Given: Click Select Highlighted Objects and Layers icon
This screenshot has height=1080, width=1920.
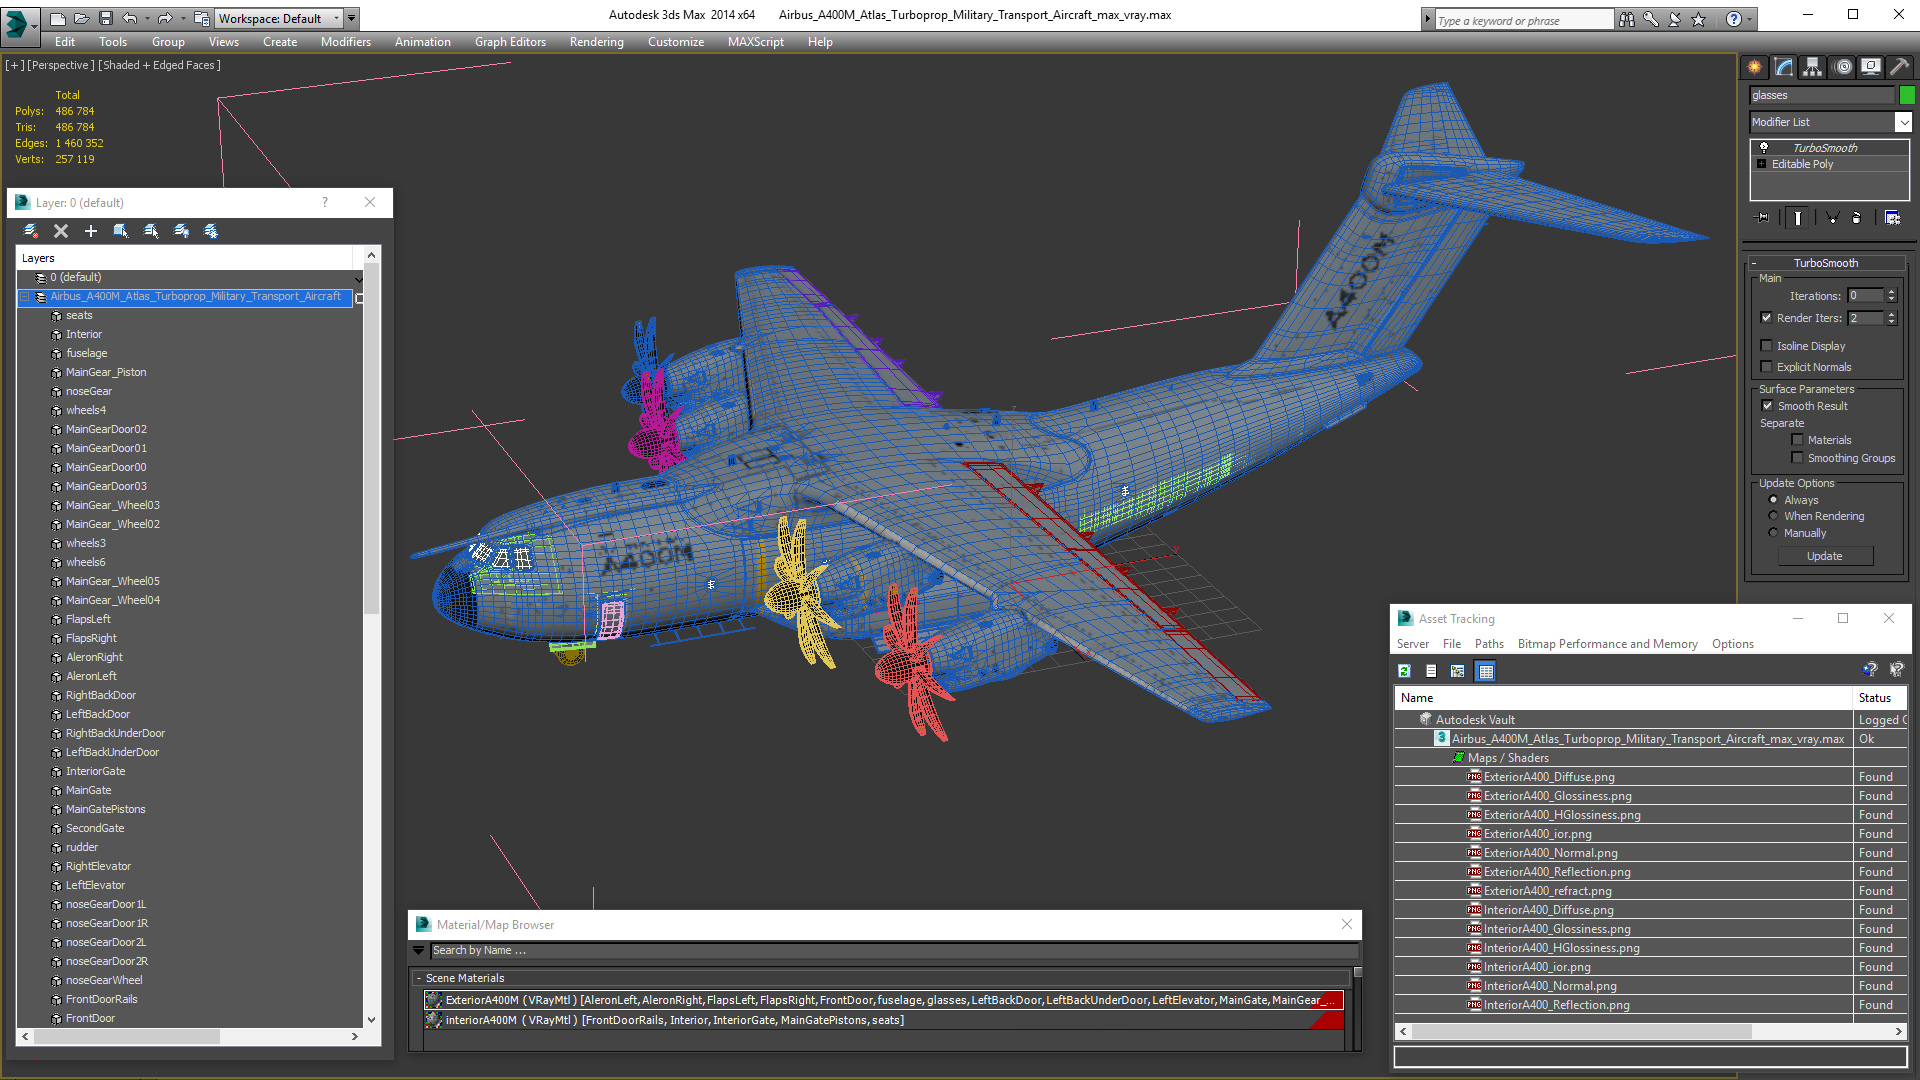Looking at the screenshot, I should click(x=121, y=231).
